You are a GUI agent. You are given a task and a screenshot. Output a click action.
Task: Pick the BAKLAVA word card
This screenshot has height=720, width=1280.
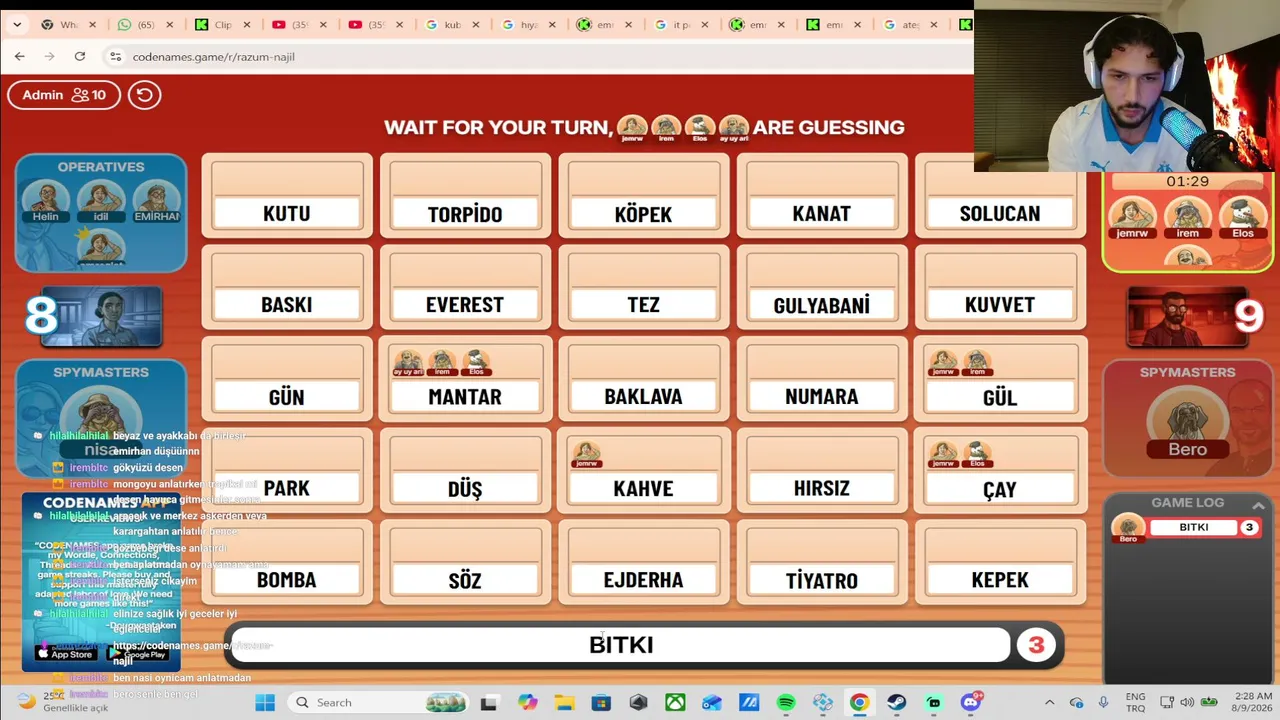(644, 380)
